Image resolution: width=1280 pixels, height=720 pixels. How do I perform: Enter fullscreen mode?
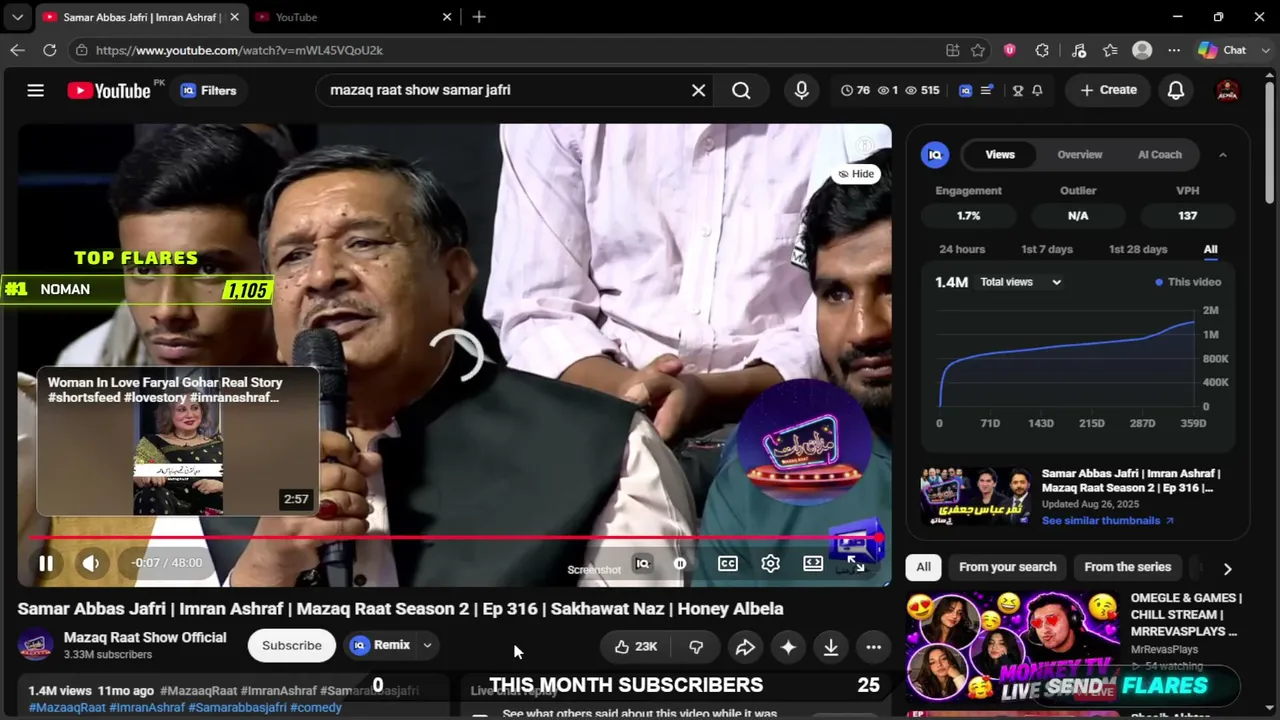[856, 563]
